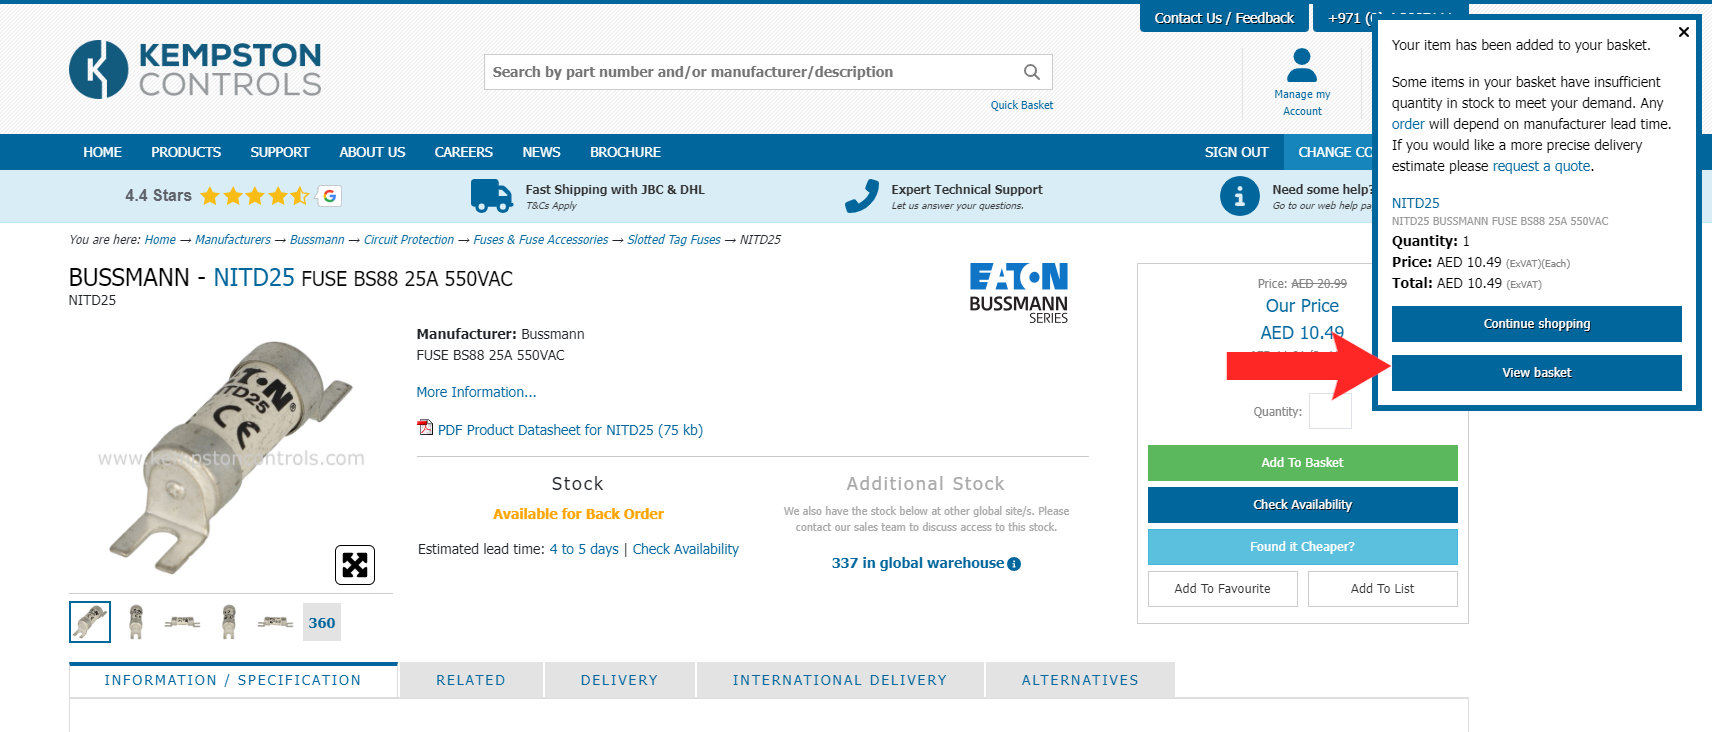Switch to the Delivery tab
The width and height of the screenshot is (1712, 732).
(x=620, y=680)
